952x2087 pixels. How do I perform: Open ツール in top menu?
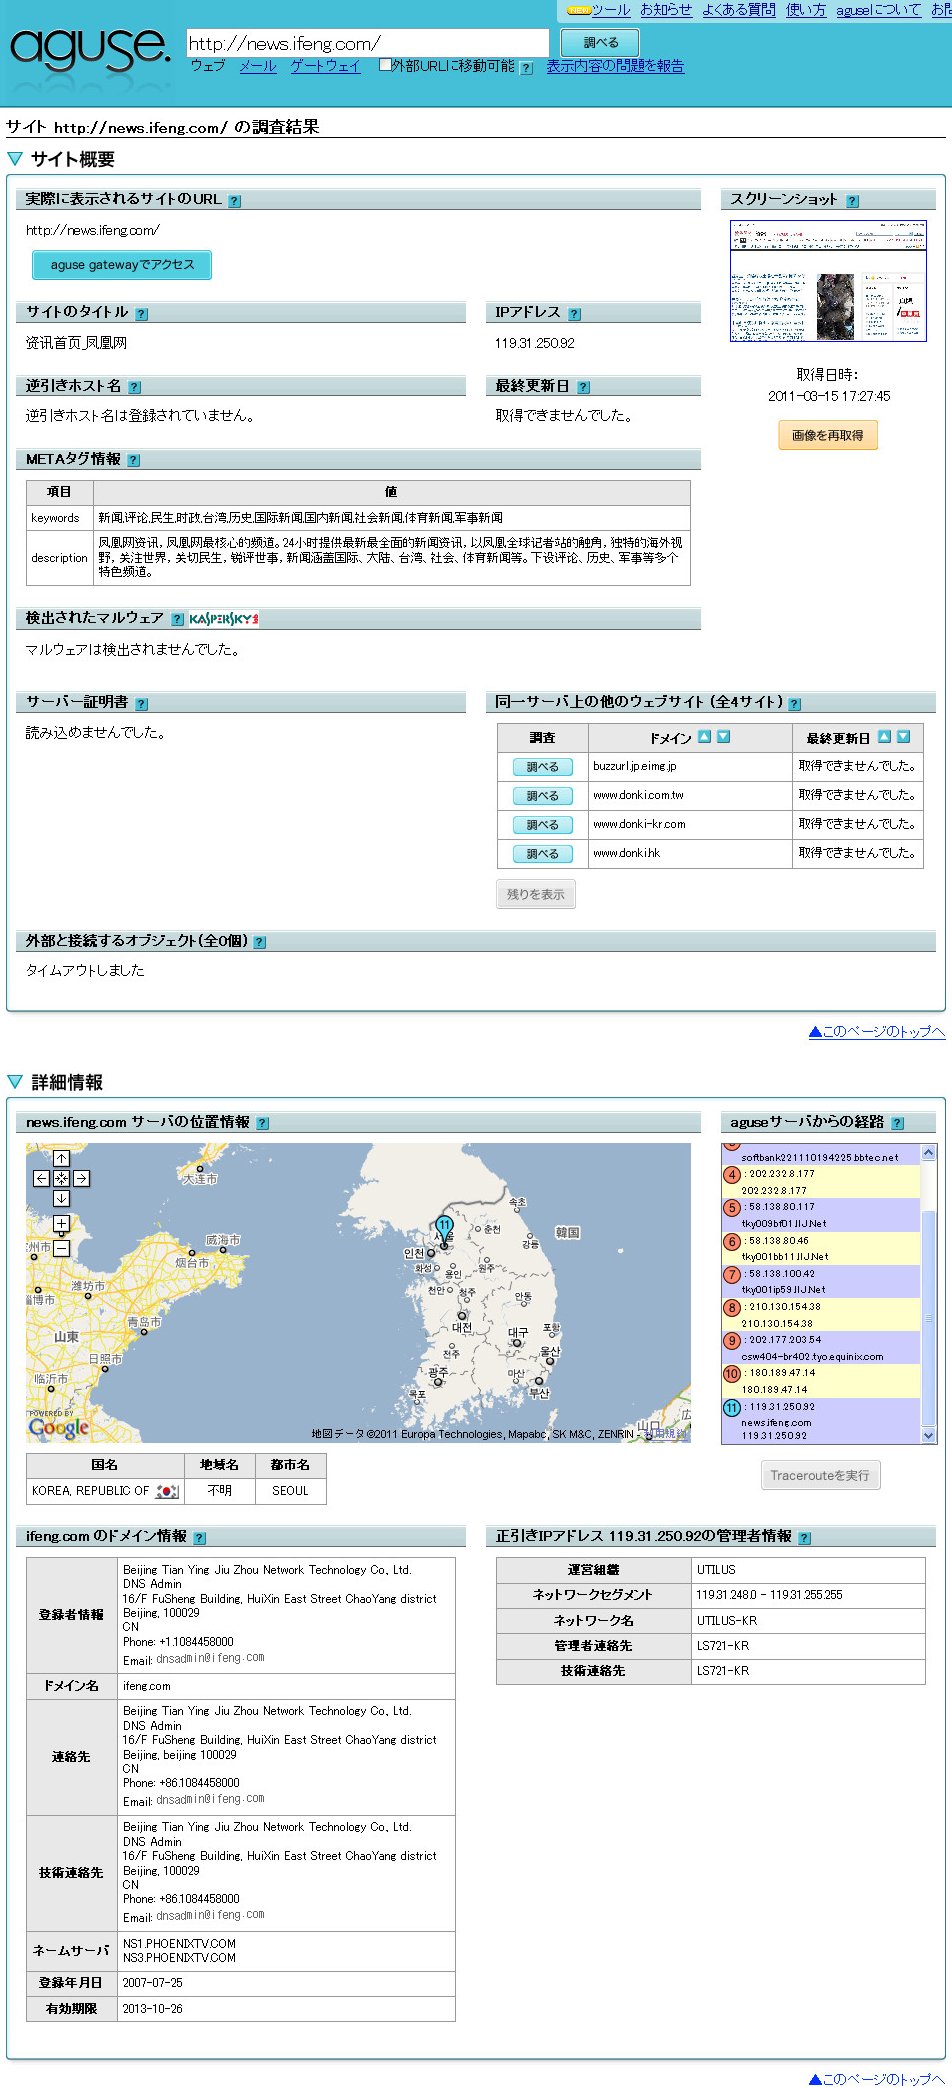[611, 10]
